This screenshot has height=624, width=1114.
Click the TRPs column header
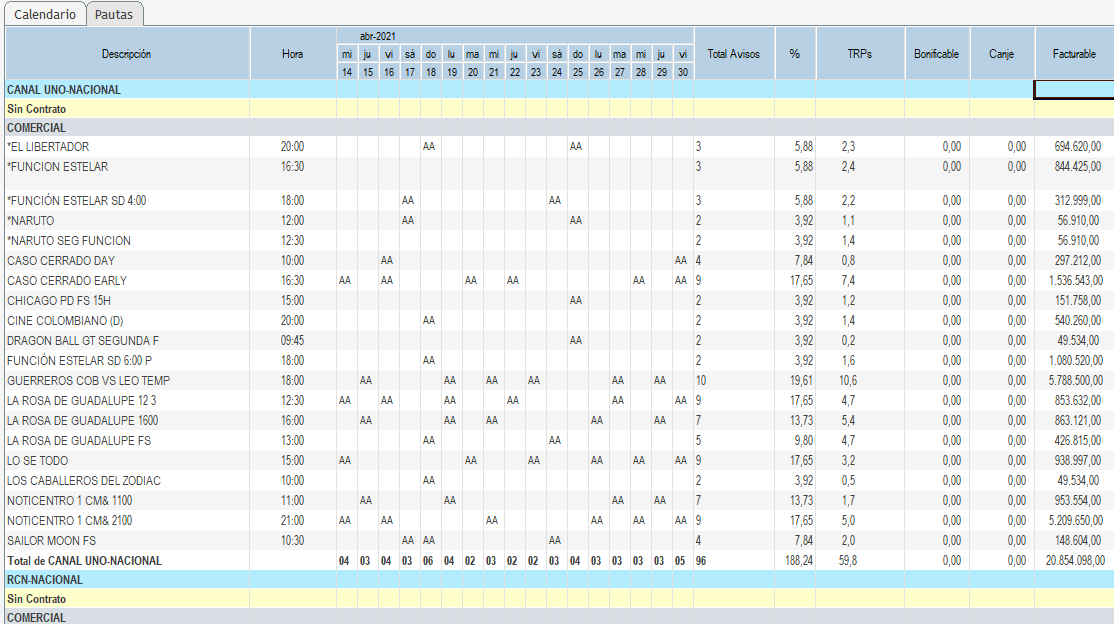pyautogui.click(x=859, y=54)
